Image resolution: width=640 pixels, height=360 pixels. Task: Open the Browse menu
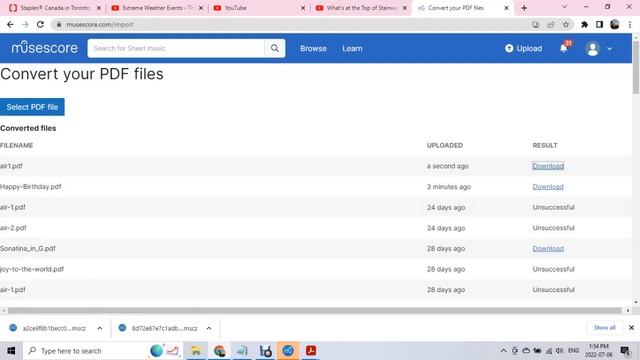point(313,48)
